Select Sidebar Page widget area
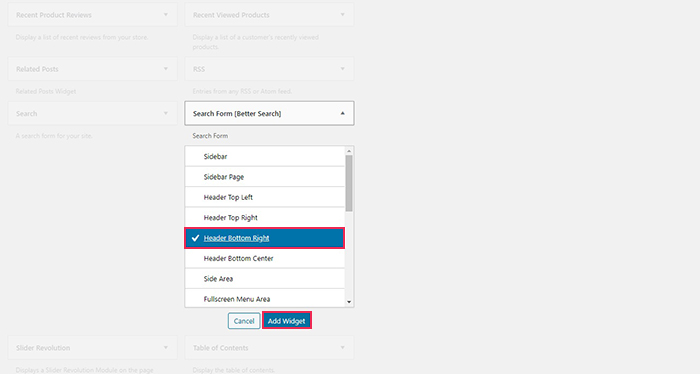Screen dimensions: 700x374 [x=265, y=177]
